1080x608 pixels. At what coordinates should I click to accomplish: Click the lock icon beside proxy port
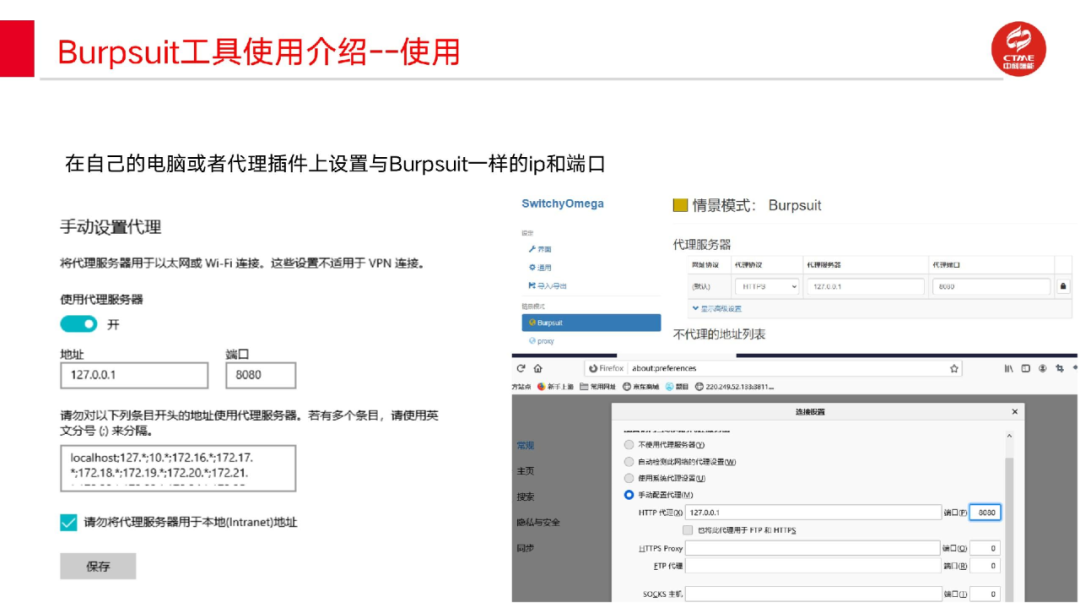(x=1063, y=286)
